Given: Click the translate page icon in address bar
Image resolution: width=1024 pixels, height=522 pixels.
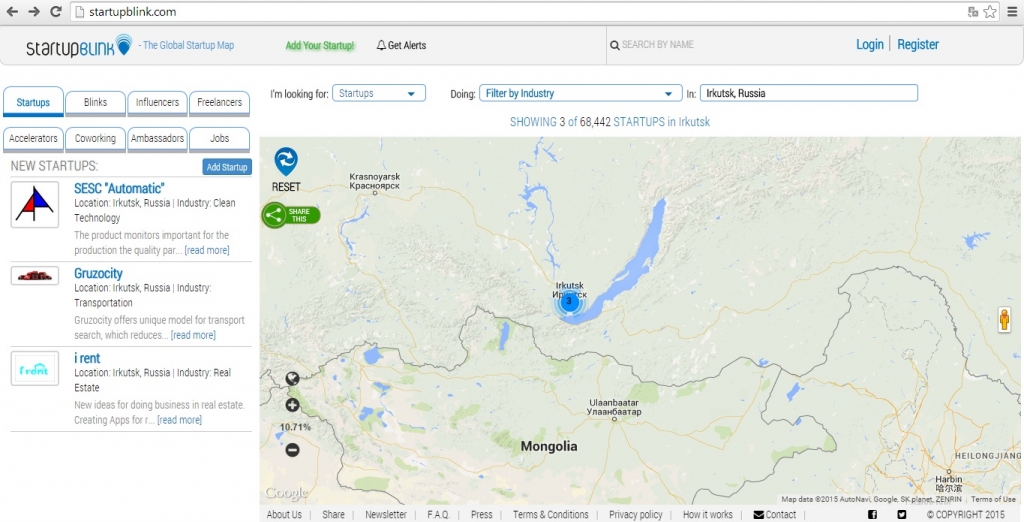Looking at the screenshot, I should [x=972, y=12].
